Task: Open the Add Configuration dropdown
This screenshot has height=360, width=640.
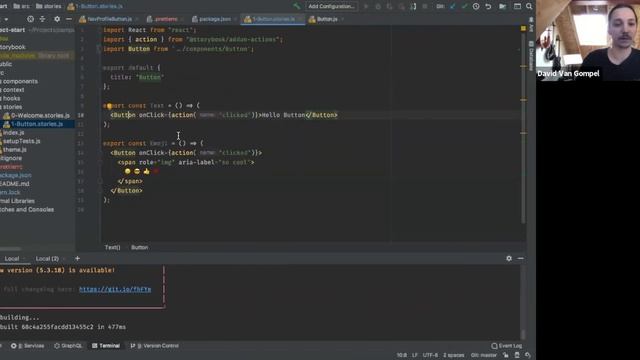Action: 331,6
